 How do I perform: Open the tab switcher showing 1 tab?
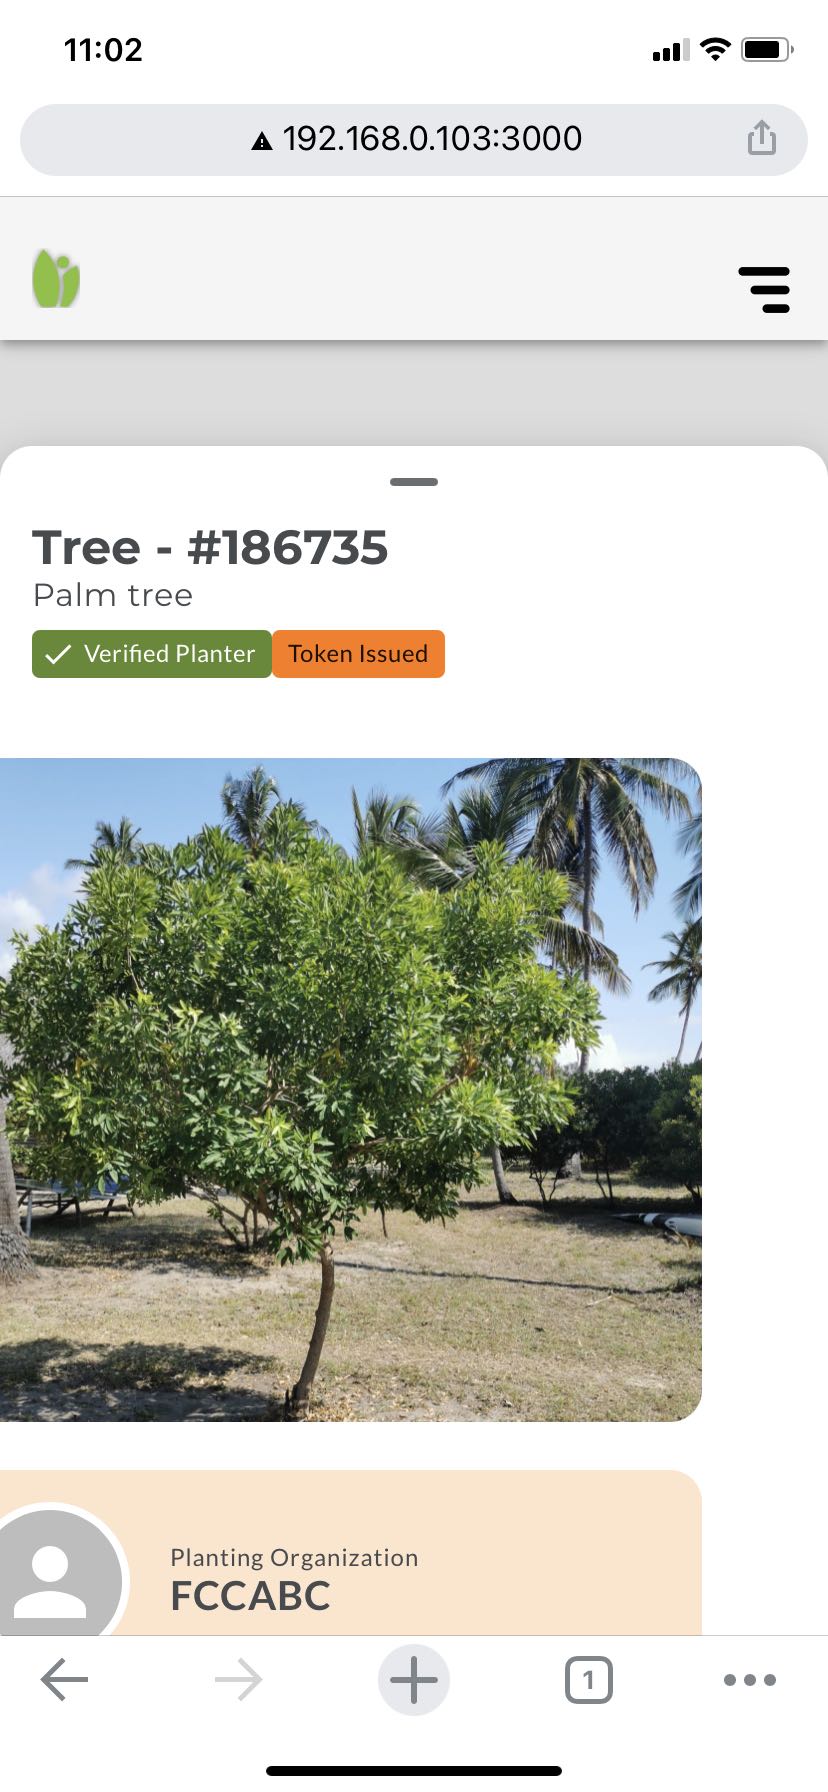pyautogui.click(x=588, y=1679)
